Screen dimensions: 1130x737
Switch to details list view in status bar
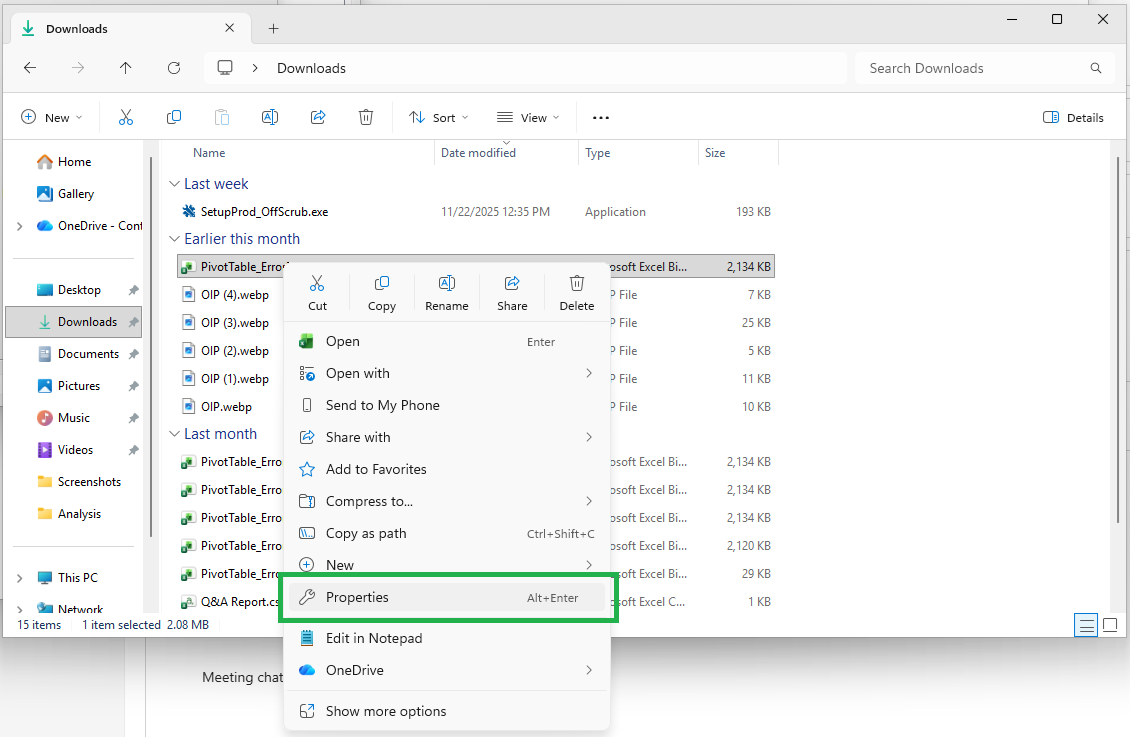tap(1085, 625)
